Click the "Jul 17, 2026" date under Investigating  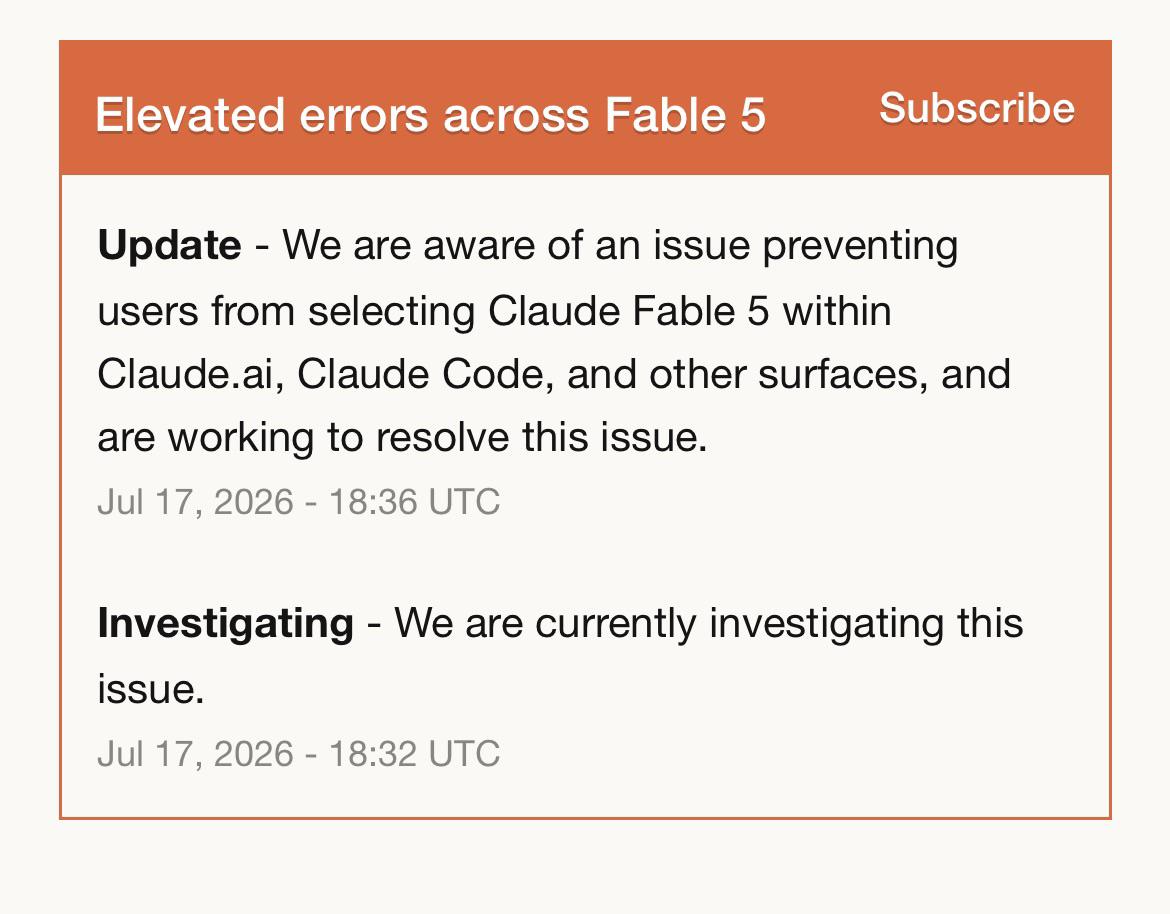(195, 754)
